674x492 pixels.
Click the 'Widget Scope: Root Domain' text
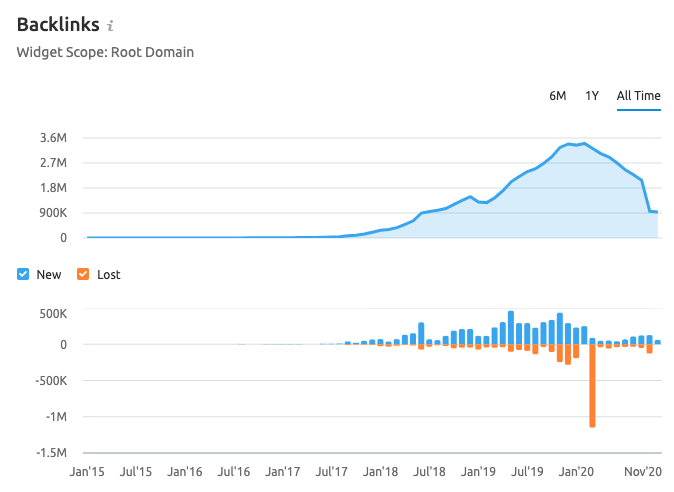[x=105, y=52]
